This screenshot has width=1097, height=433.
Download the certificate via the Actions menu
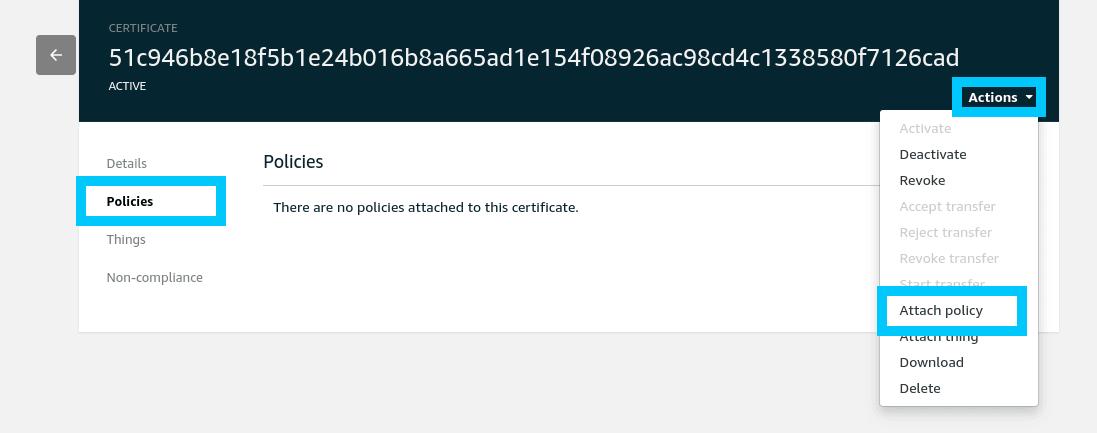click(x=931, y=363)
